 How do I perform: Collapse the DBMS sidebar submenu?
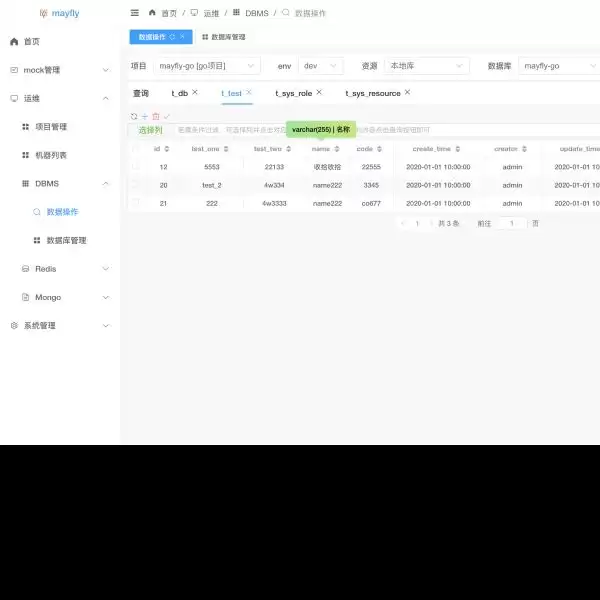(x=106, y=184)
